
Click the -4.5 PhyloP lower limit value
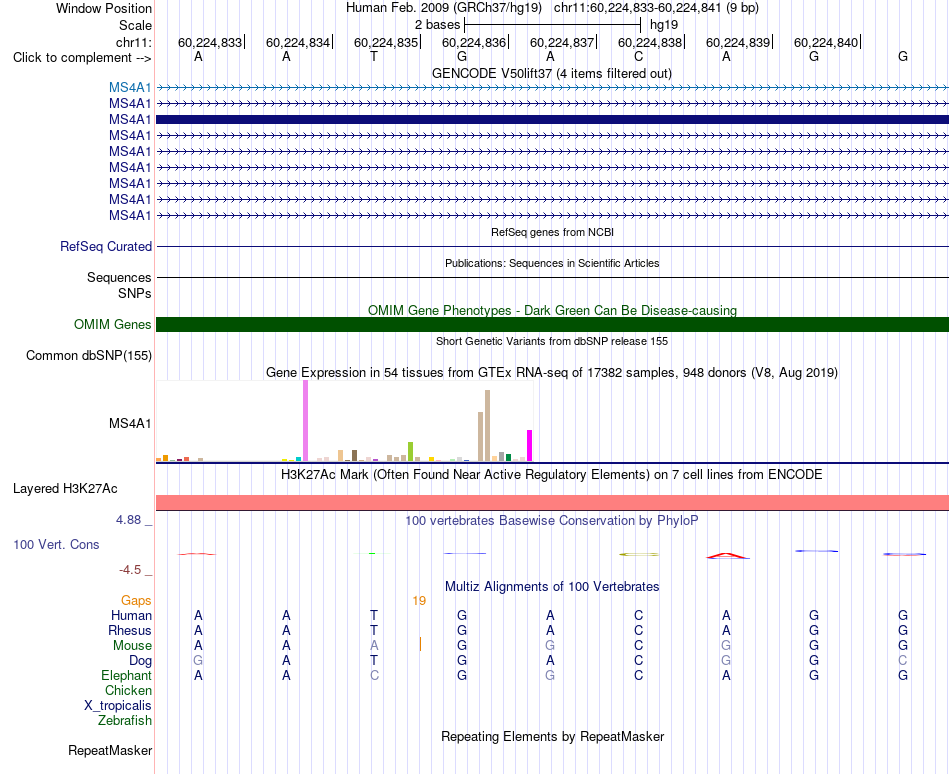click(130, 570)
